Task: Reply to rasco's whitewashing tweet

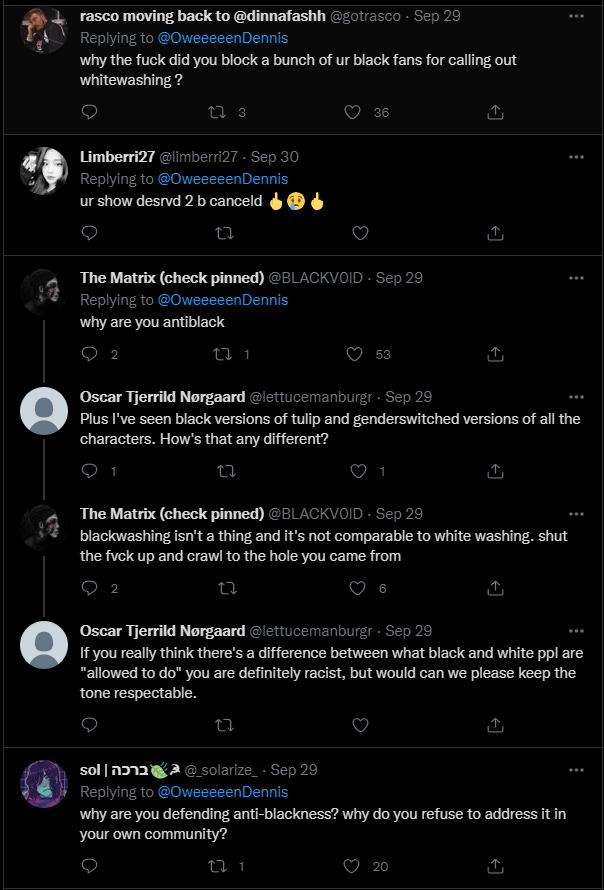Action: [89, 113]
